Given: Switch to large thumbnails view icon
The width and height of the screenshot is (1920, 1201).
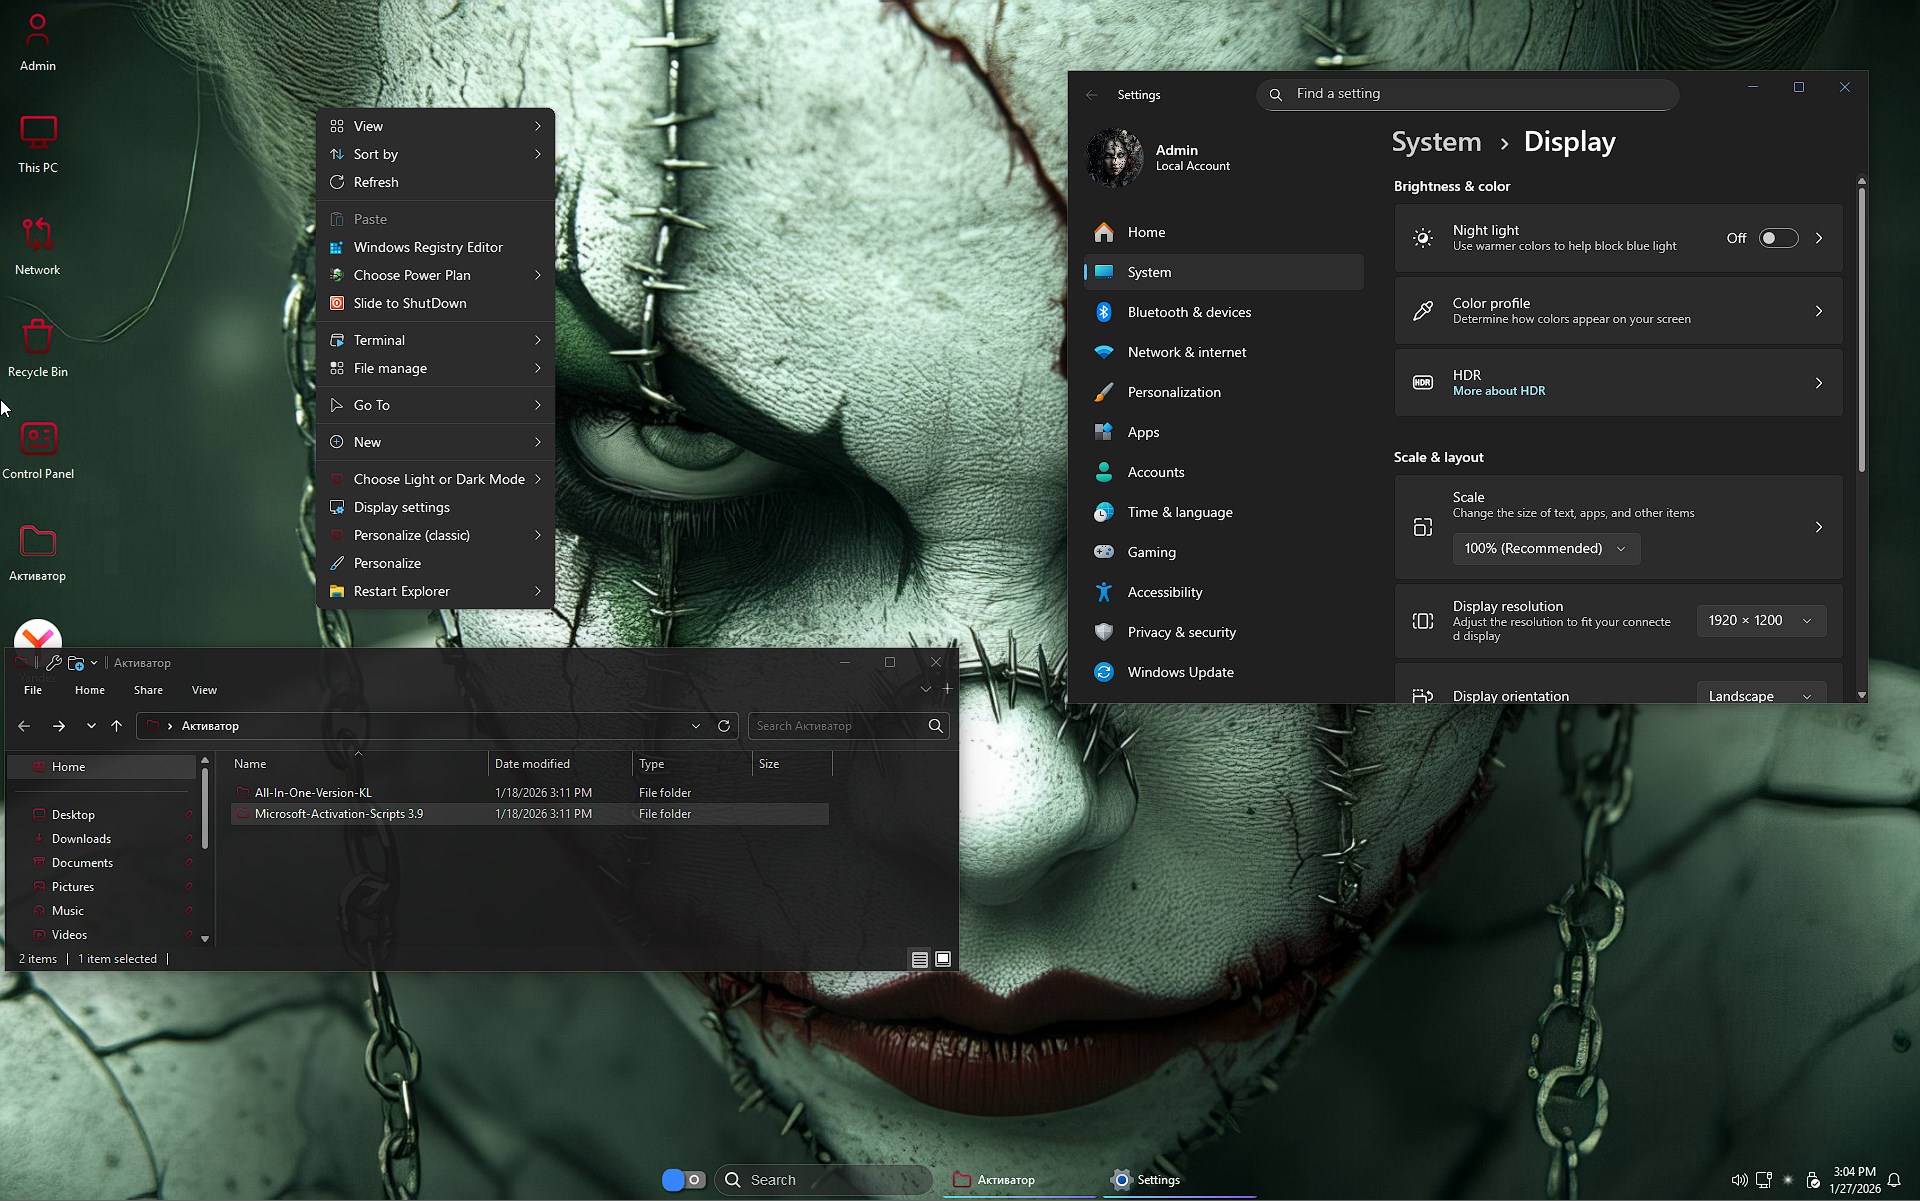Looking at the screenshot, I should [943, 959].
